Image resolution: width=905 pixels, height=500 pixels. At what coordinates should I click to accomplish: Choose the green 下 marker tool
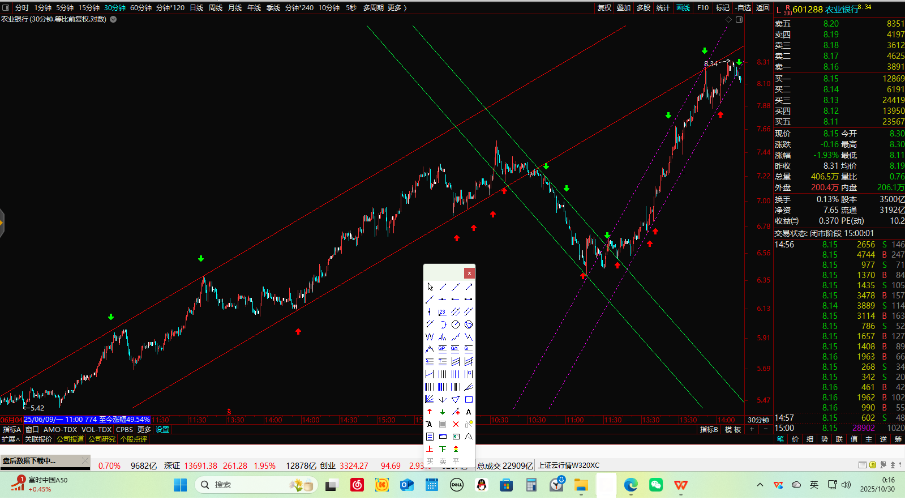click(x=443, y=449)
